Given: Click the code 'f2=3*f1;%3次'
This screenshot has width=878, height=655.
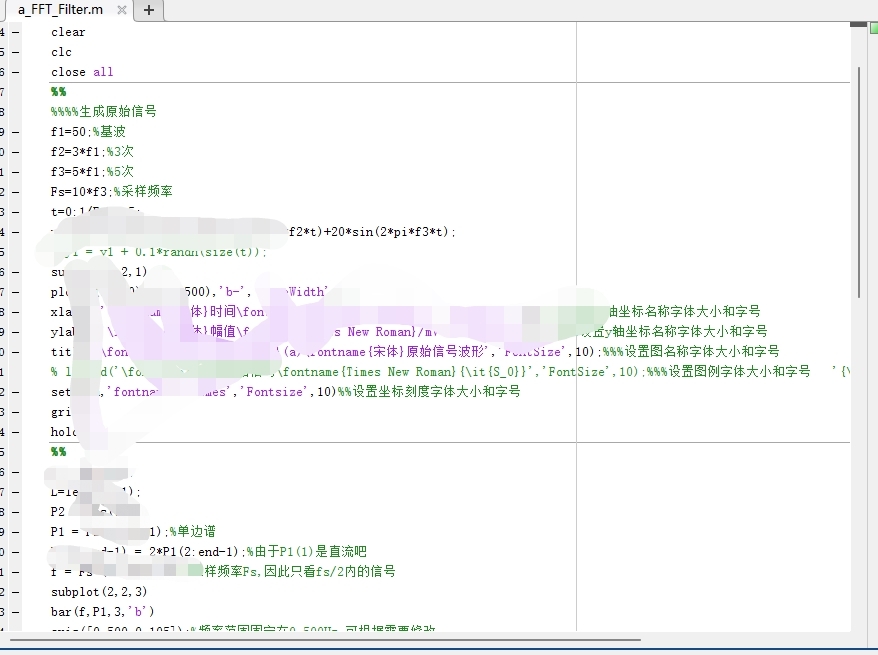Looking at the screenshot, I should [92, 152].
